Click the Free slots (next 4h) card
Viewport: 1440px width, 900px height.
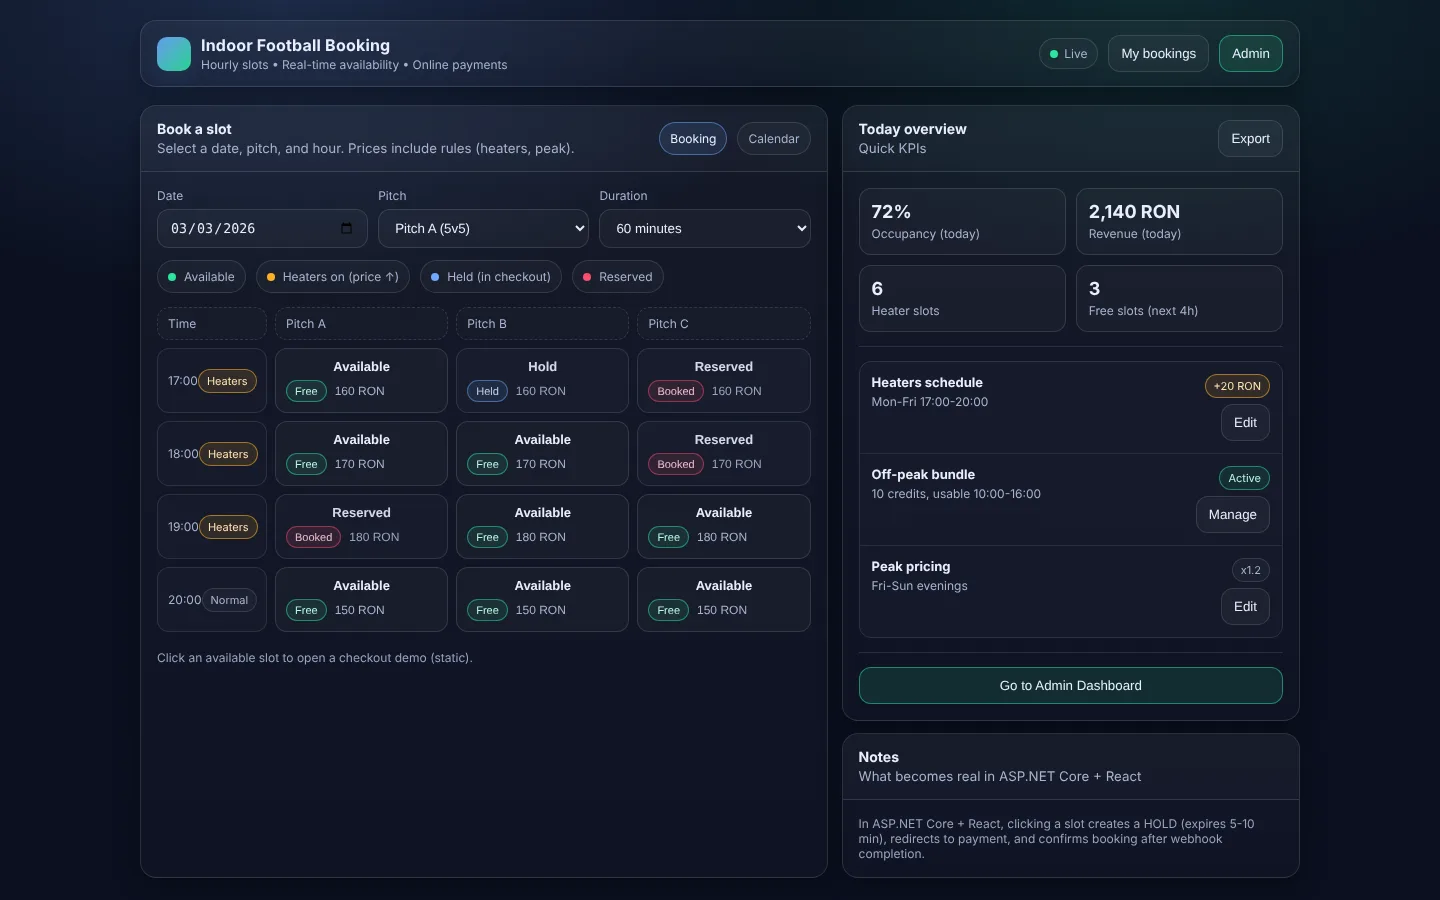tap(1179, 299)
